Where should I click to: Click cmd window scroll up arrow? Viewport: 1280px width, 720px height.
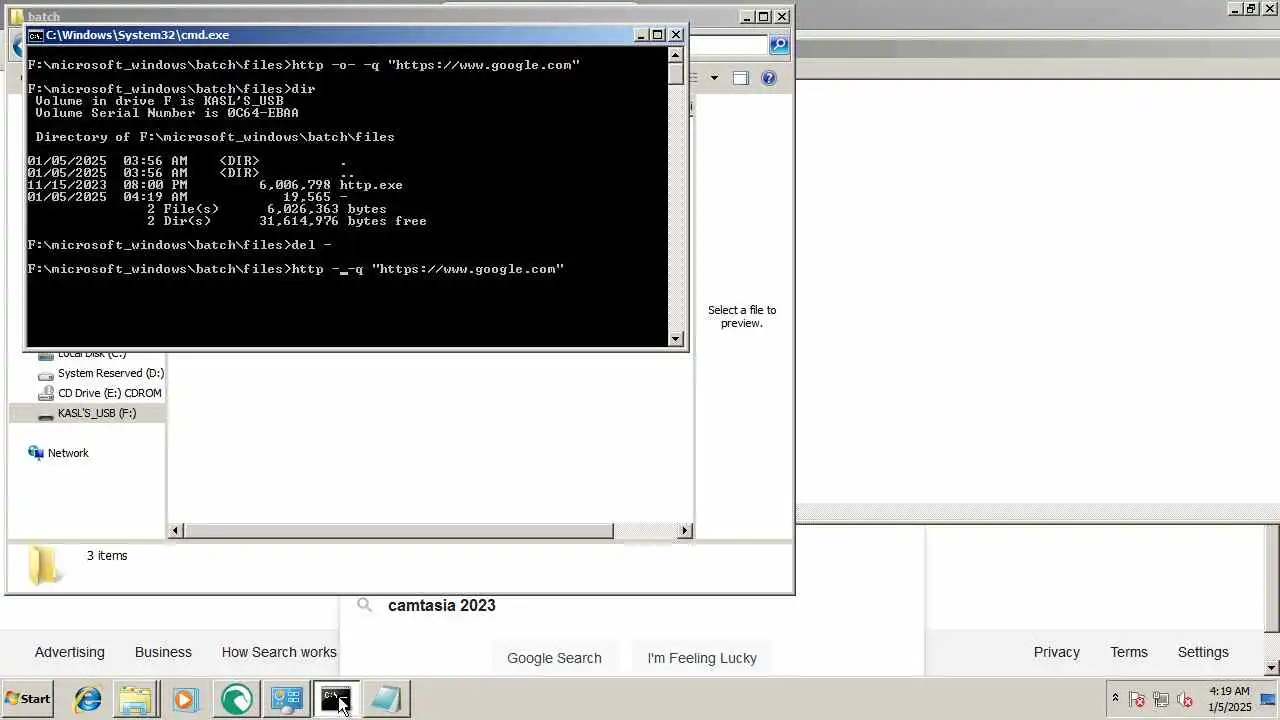coord(676,54)
